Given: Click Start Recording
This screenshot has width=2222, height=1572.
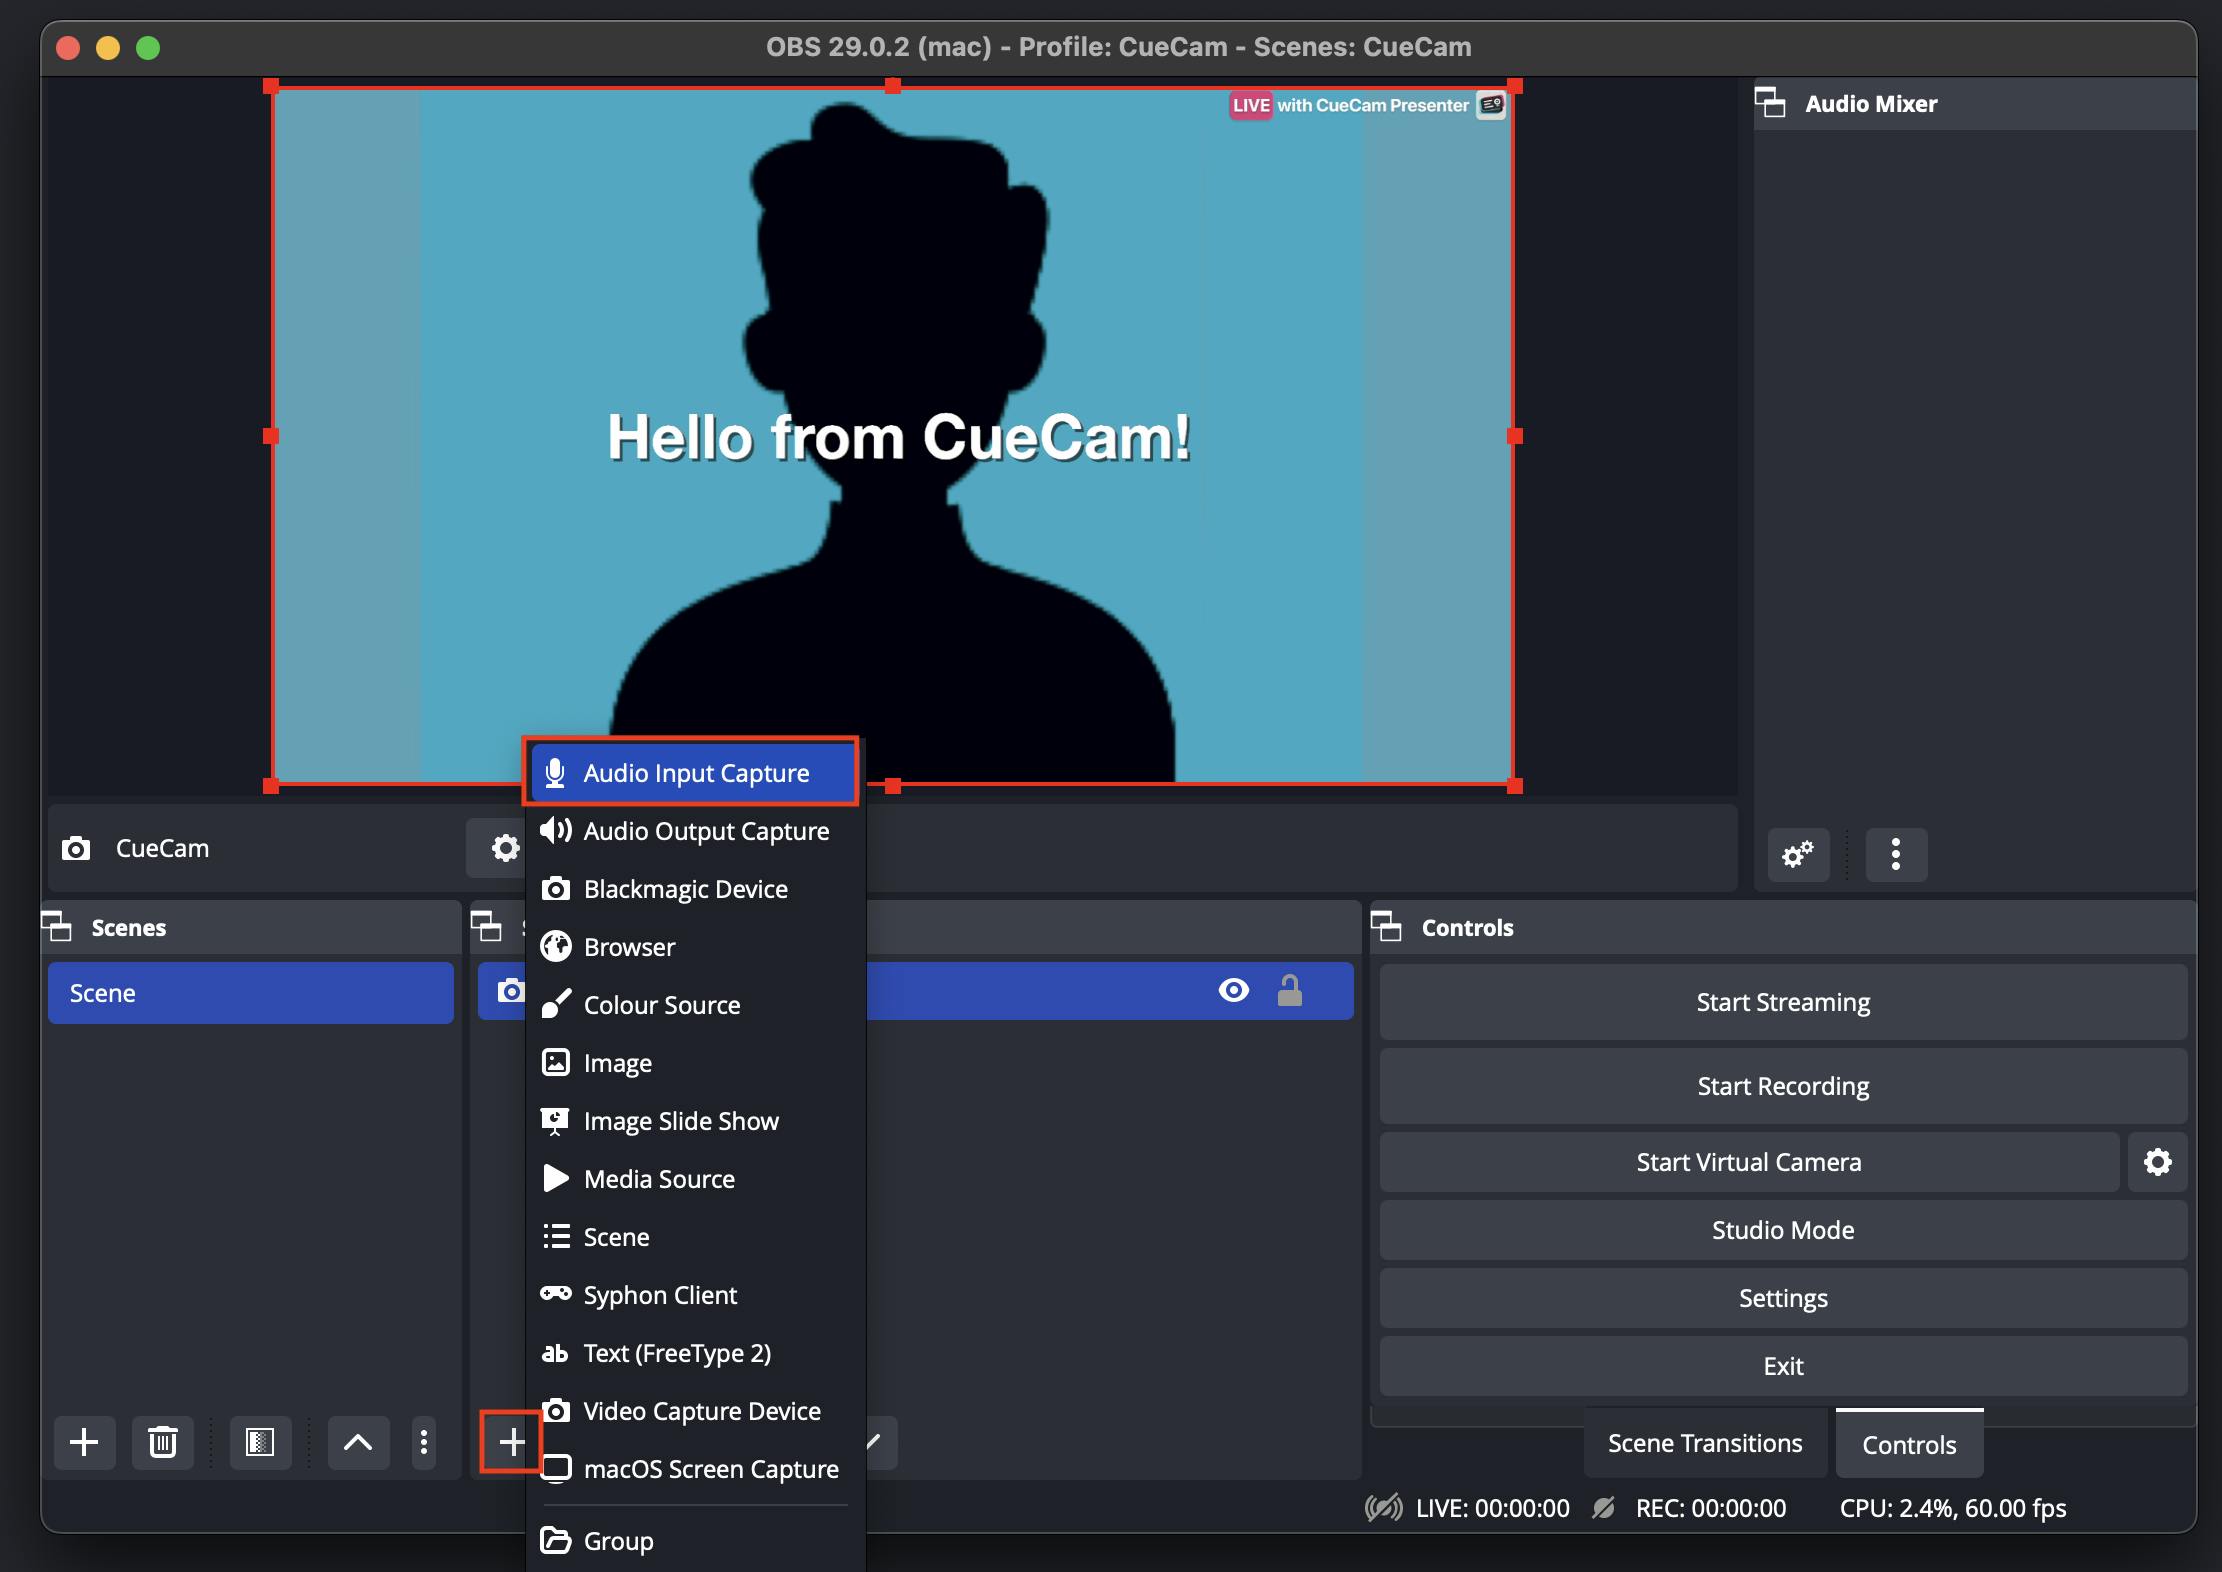Looking at the screenshot, I should click(1783, 1086).
